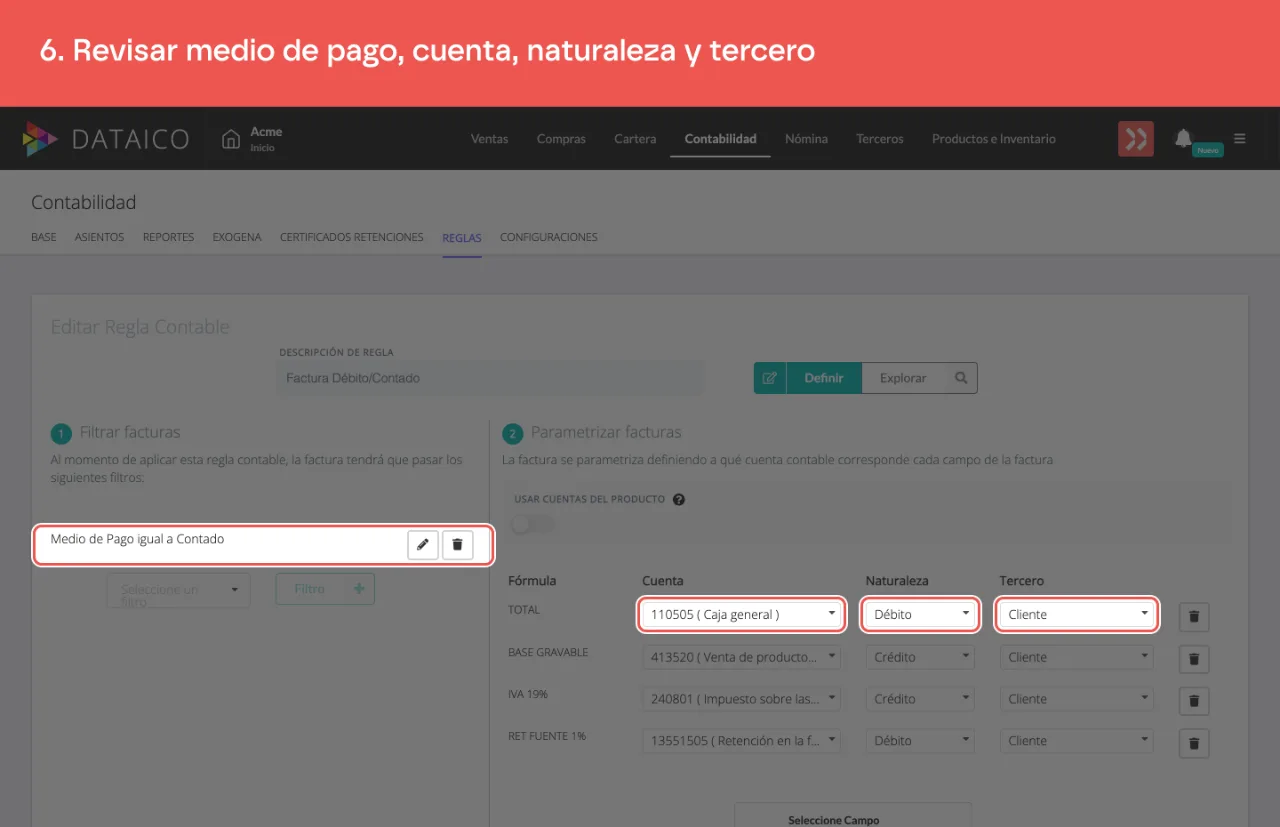Edit the Medio de Pago filter
Screen dimensions: 1280x827
[x=423, y=545]
